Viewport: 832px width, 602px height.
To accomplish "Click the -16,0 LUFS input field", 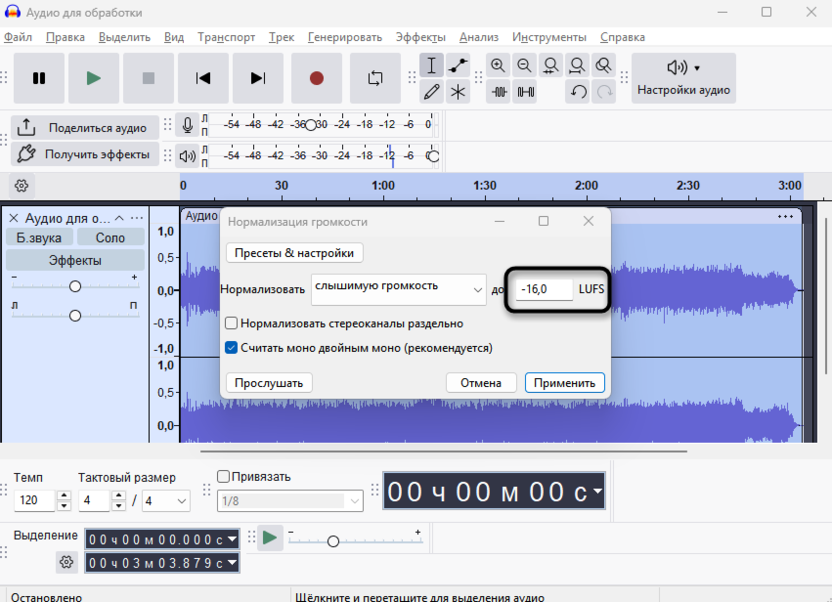I will [540, 289].
